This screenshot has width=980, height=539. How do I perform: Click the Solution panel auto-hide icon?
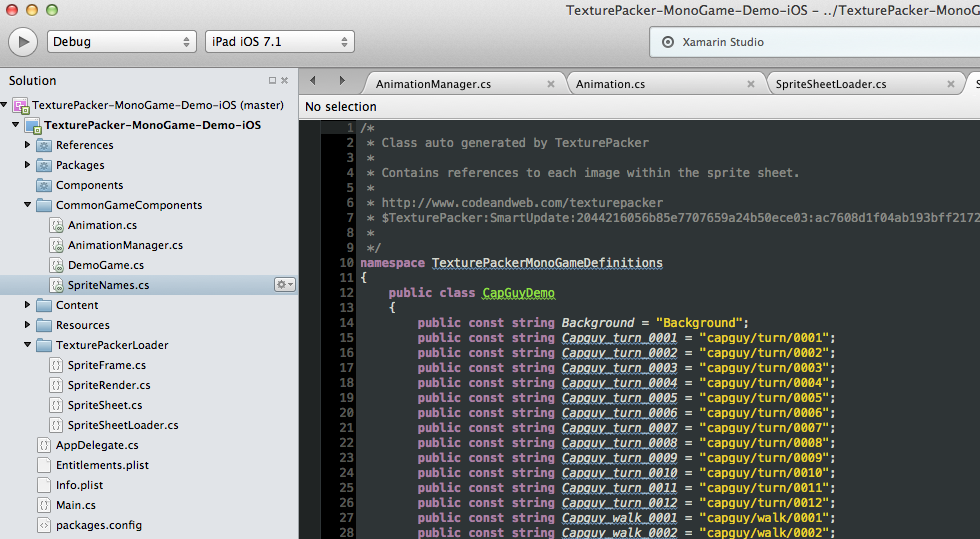(x=272, y=81)
